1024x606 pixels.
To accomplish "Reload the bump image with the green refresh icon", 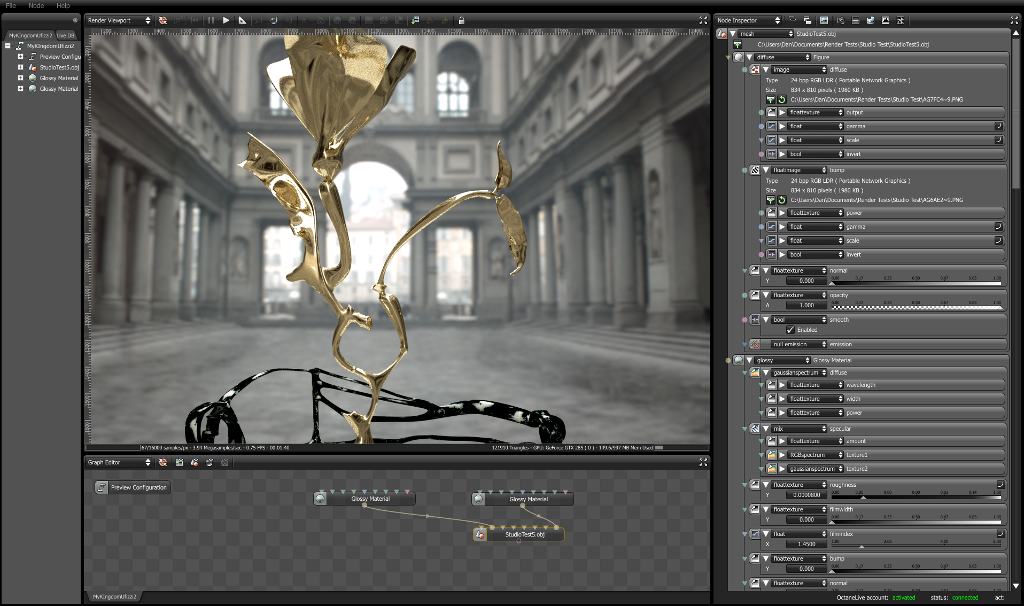I will [781, 200].
